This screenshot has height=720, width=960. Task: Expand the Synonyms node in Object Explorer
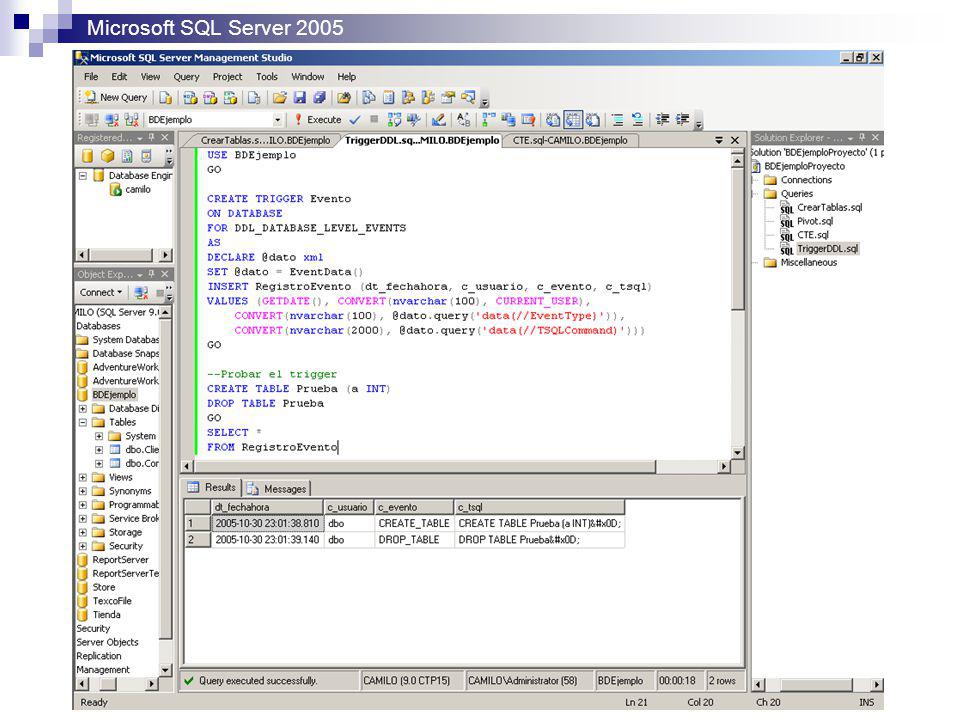click(83, 491)
